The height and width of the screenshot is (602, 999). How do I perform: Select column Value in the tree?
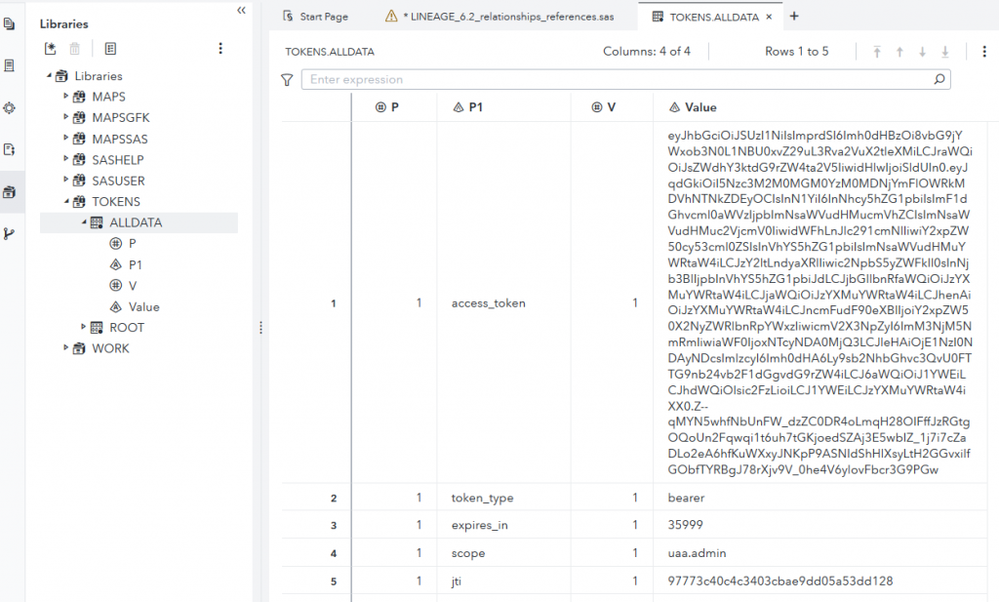tap(144, 306)
